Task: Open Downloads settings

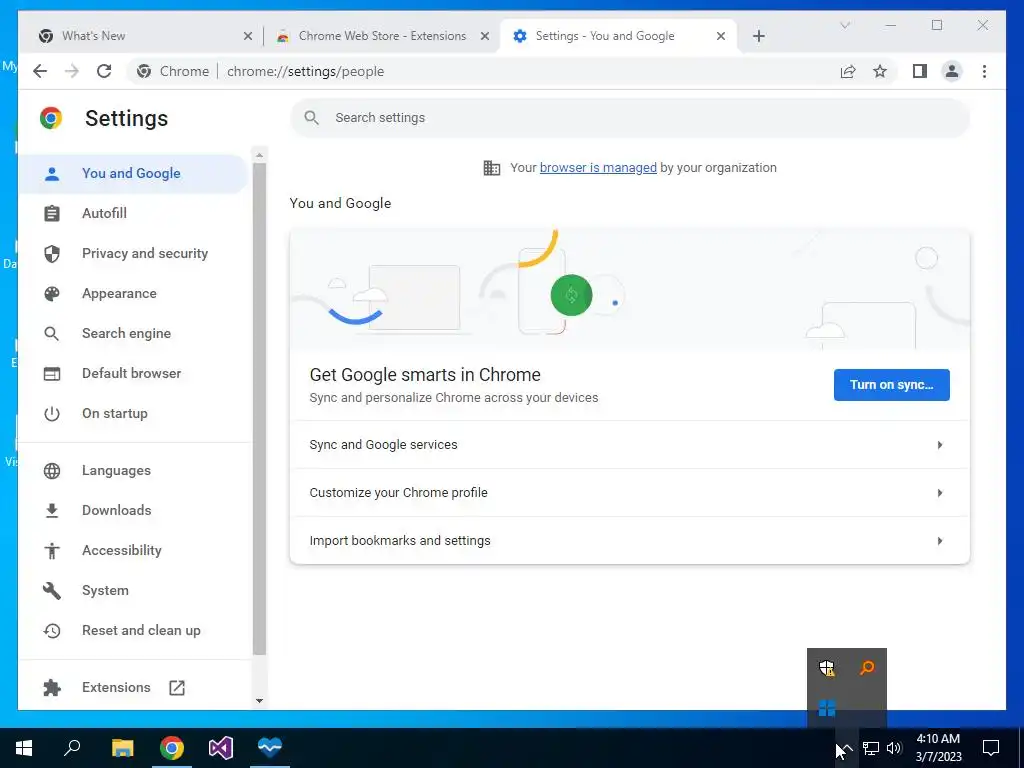Action: pos(133,510)
